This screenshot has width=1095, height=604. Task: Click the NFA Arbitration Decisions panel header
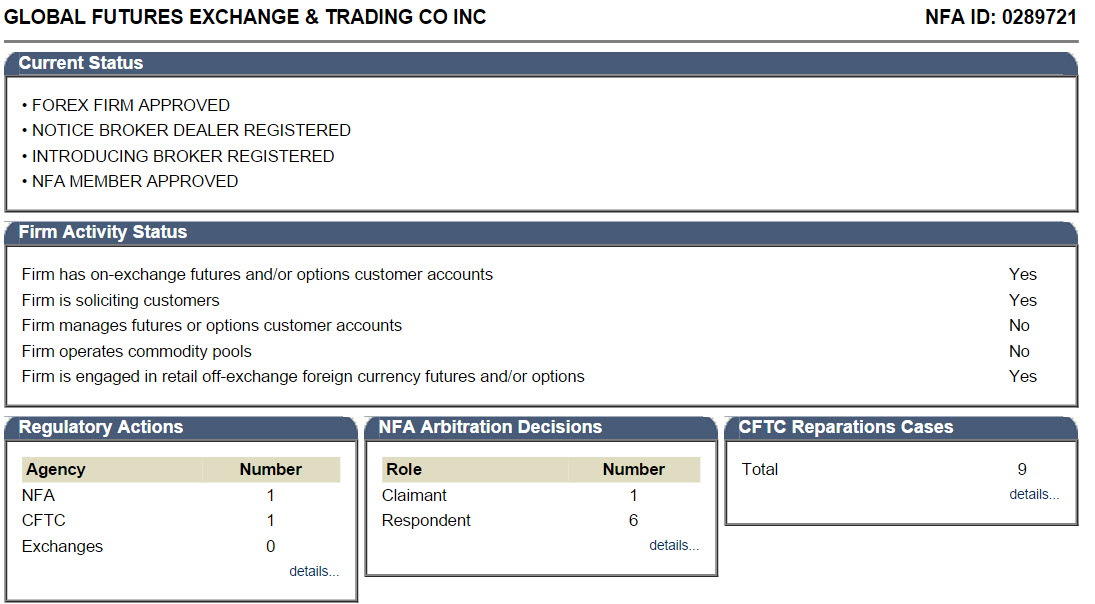(x=541, y=427)
